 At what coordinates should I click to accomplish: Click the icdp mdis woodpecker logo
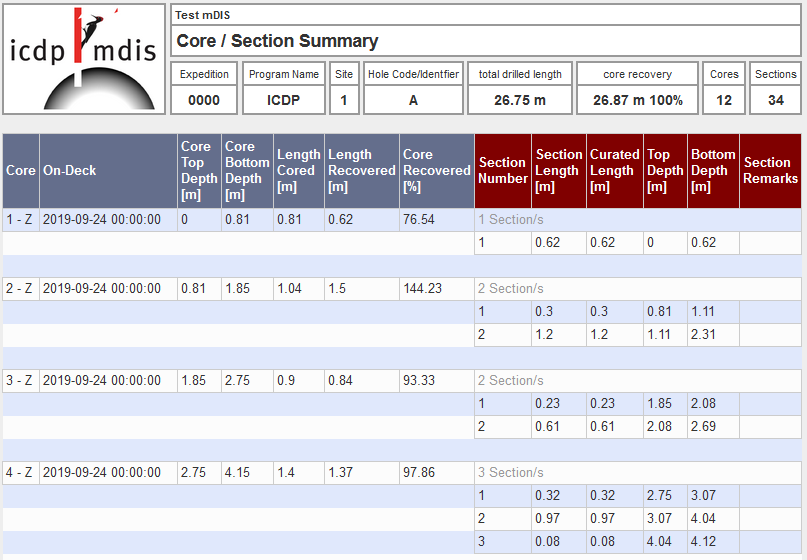click(83, 59)
